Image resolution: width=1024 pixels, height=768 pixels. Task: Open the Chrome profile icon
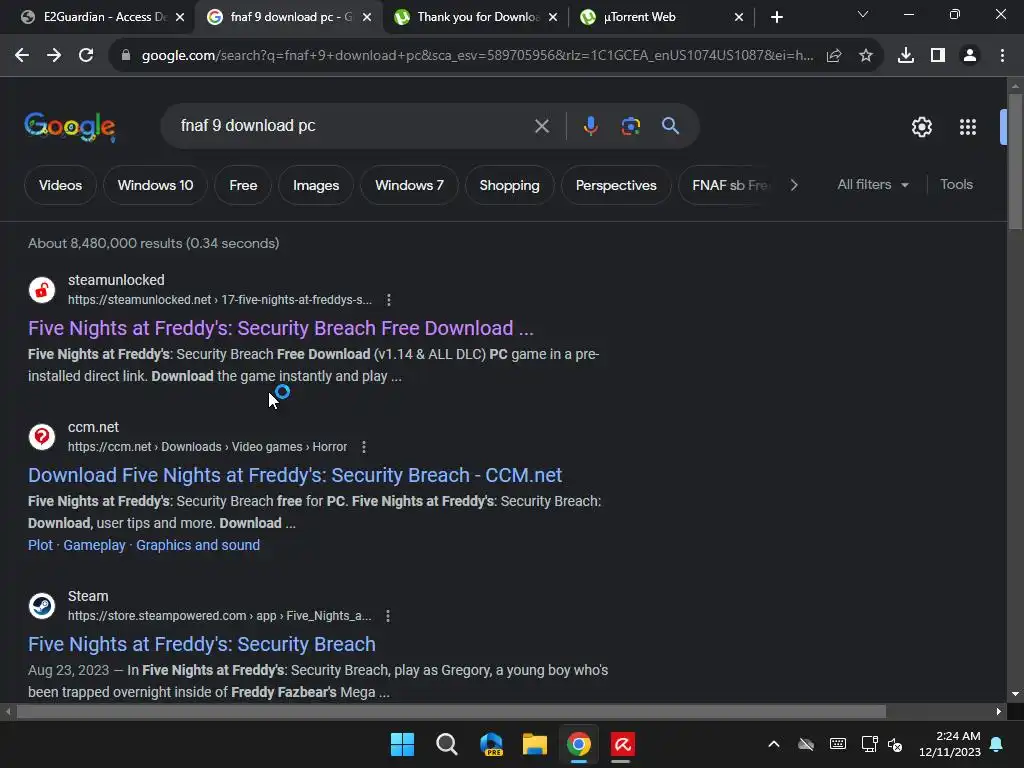coord(970,56)
